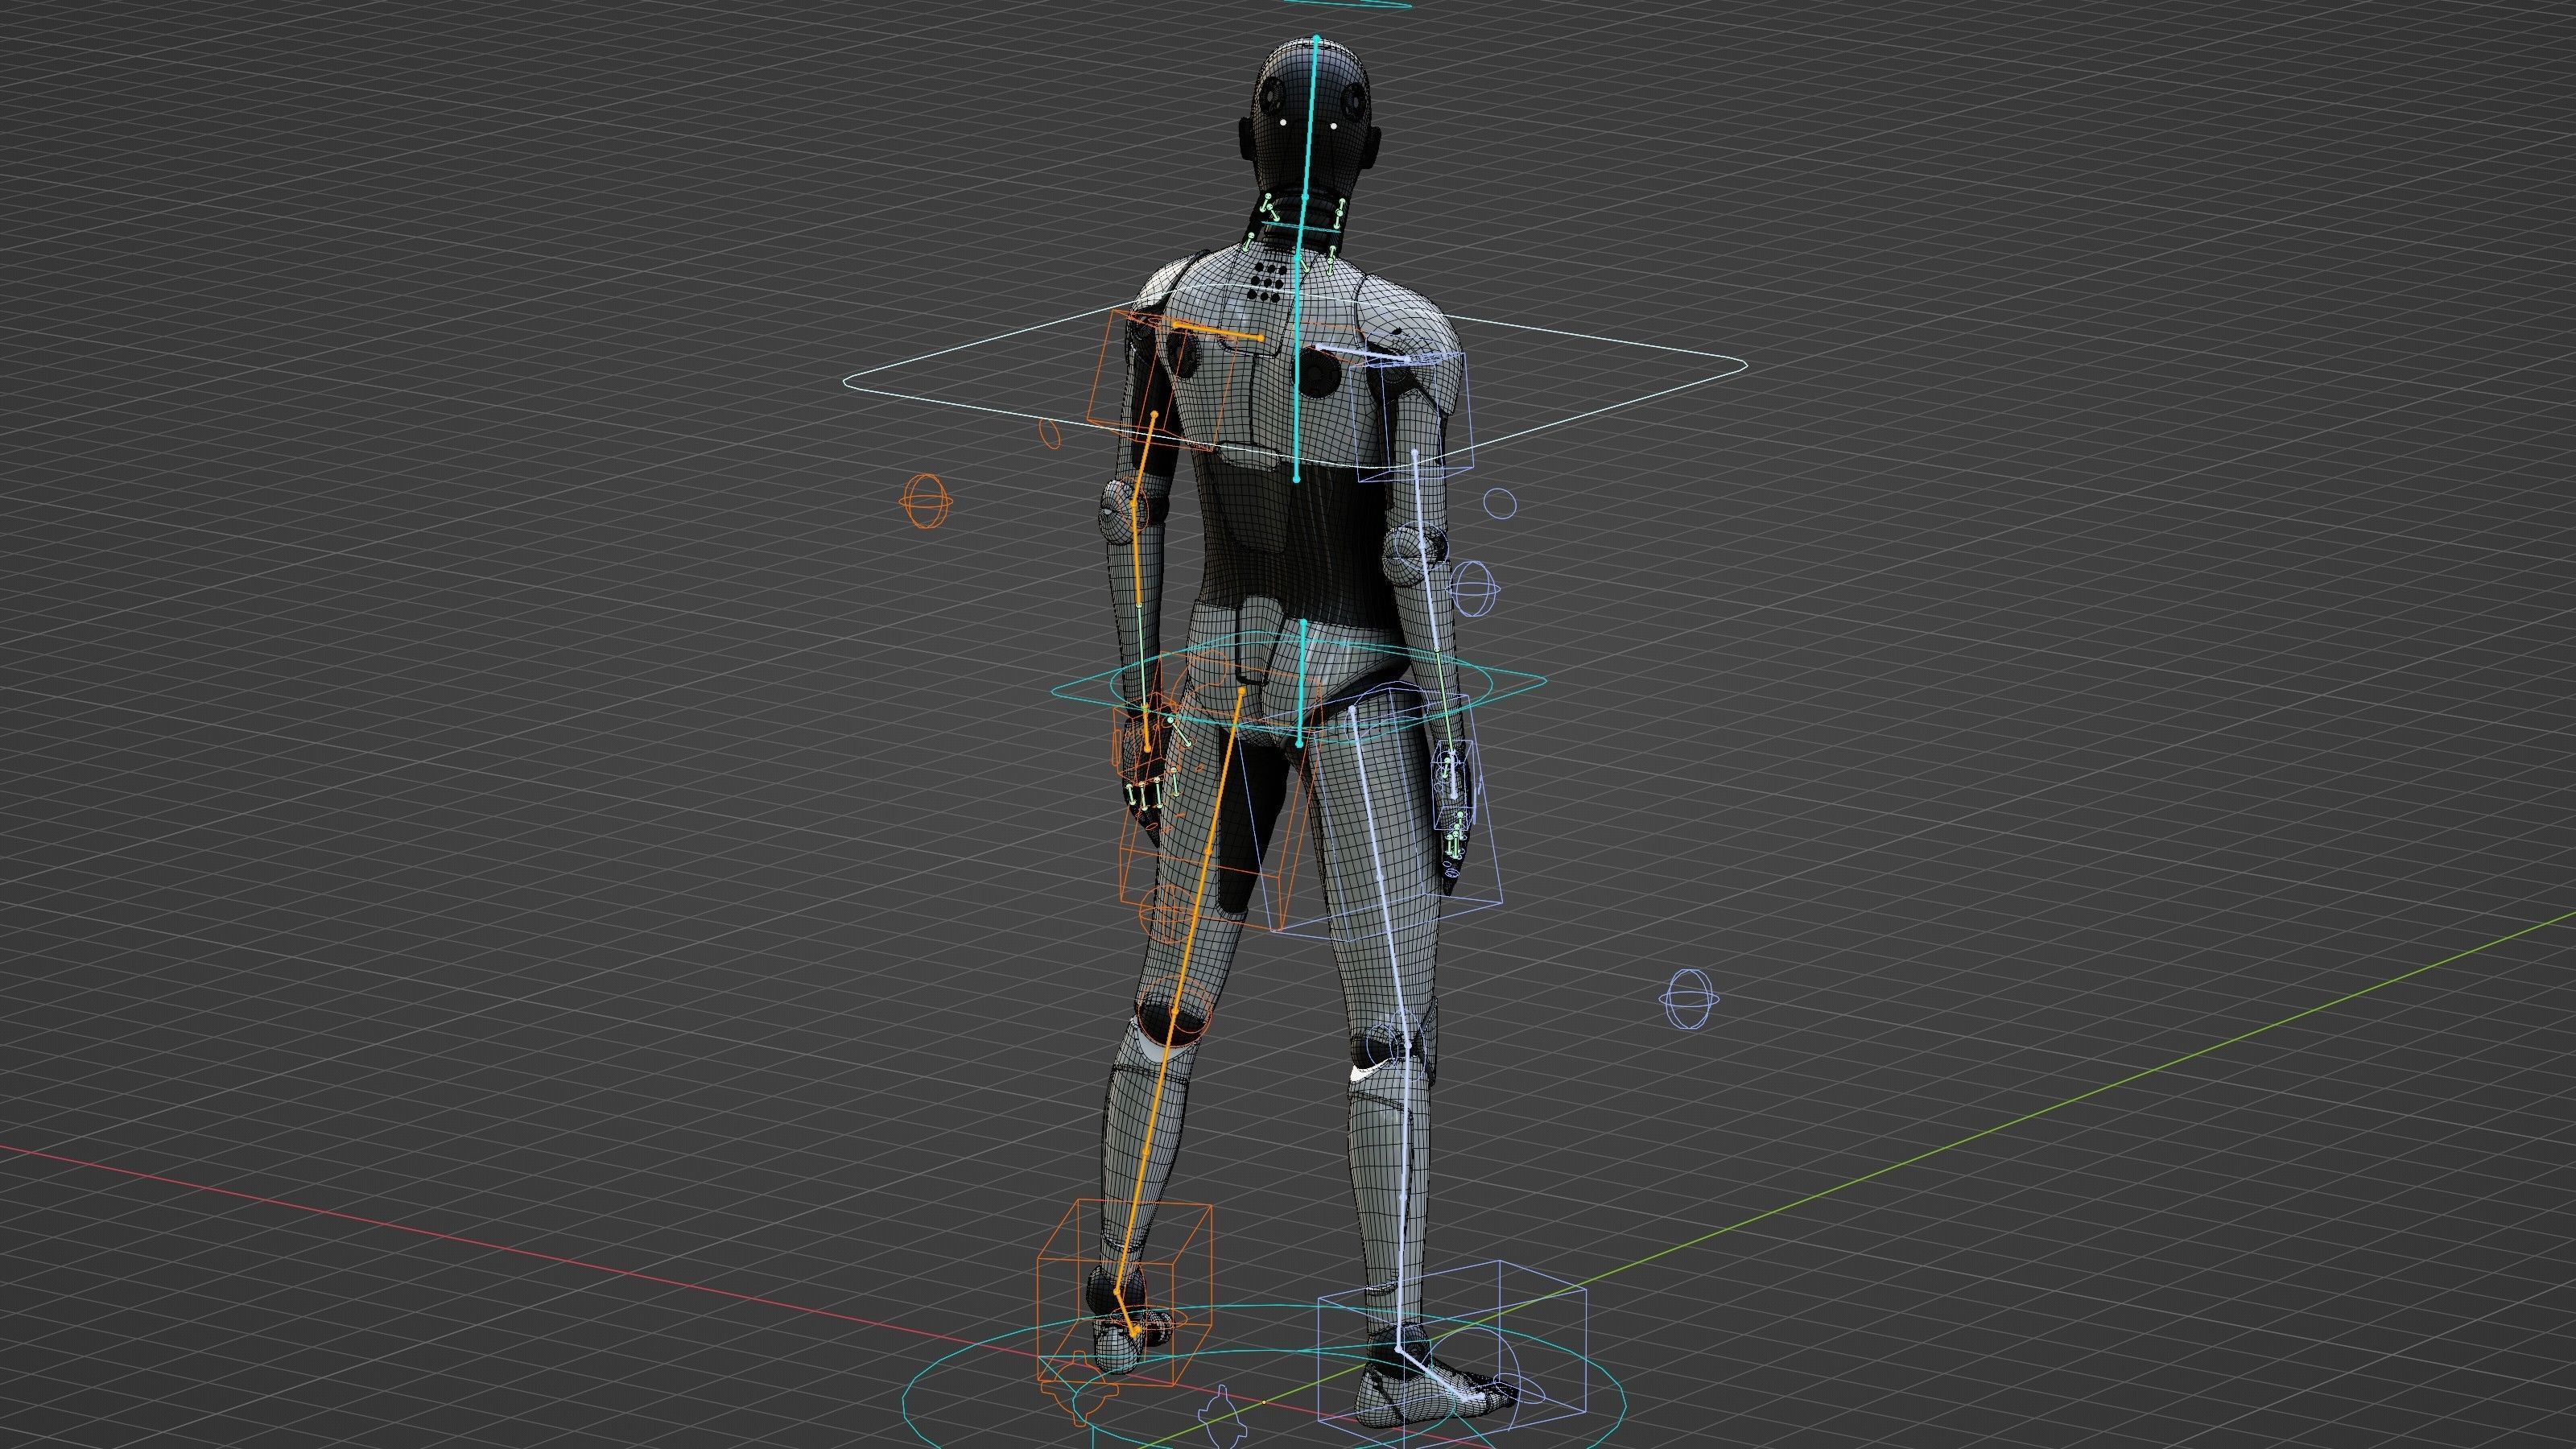Select the white right shin bone
2576x1449 pixels.
(x=1403, y=1198)
